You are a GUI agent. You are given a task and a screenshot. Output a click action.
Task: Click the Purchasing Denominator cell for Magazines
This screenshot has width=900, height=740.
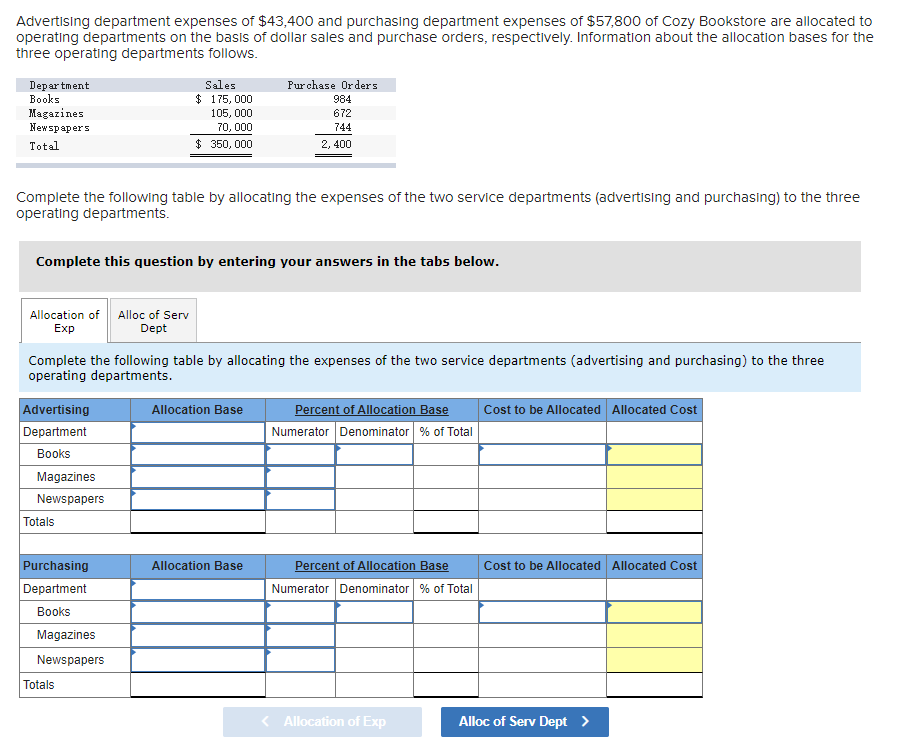[x=374, y=634]
